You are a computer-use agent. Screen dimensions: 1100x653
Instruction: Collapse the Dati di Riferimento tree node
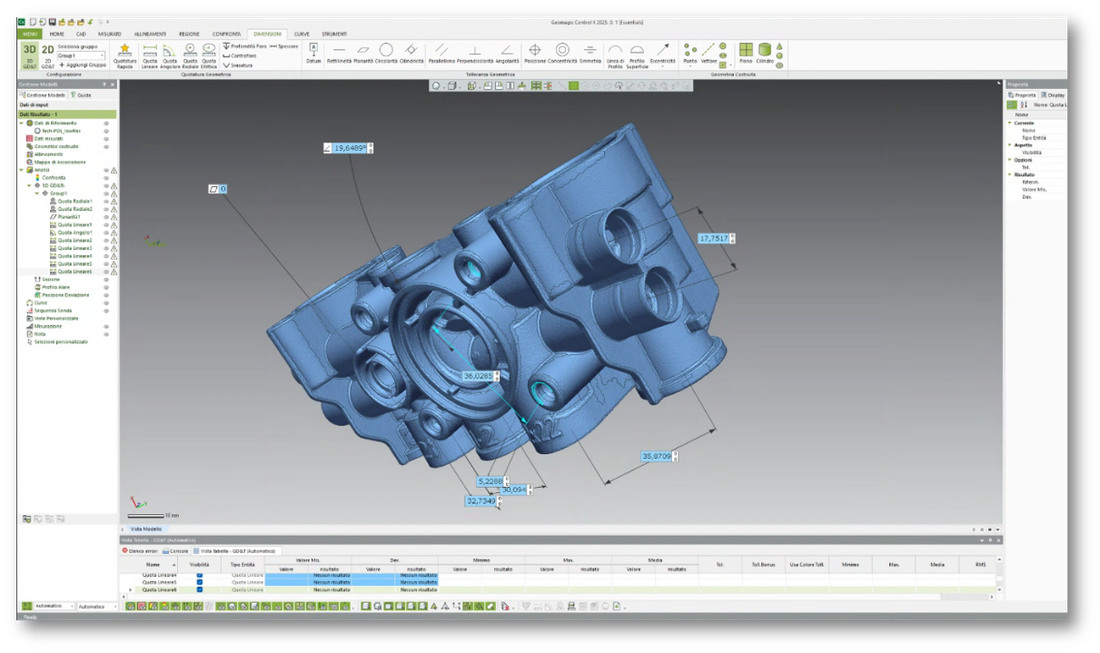22,123
